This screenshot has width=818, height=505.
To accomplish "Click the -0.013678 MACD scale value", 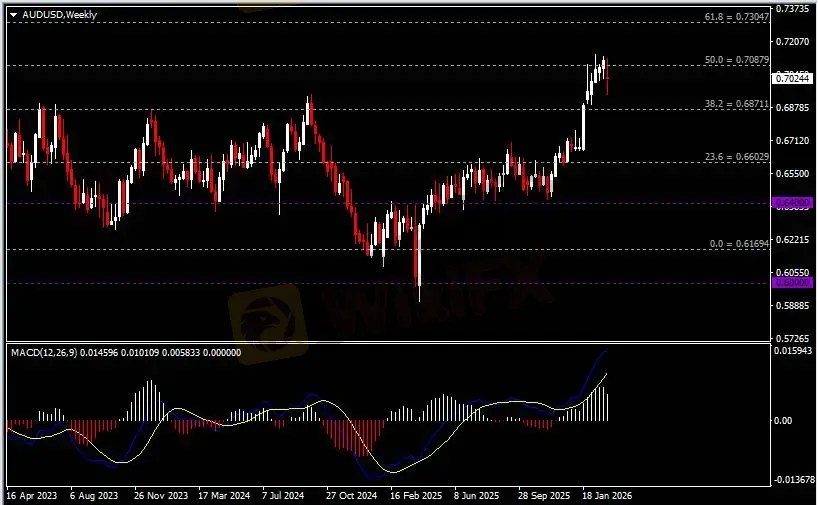I will coord(794,480).
